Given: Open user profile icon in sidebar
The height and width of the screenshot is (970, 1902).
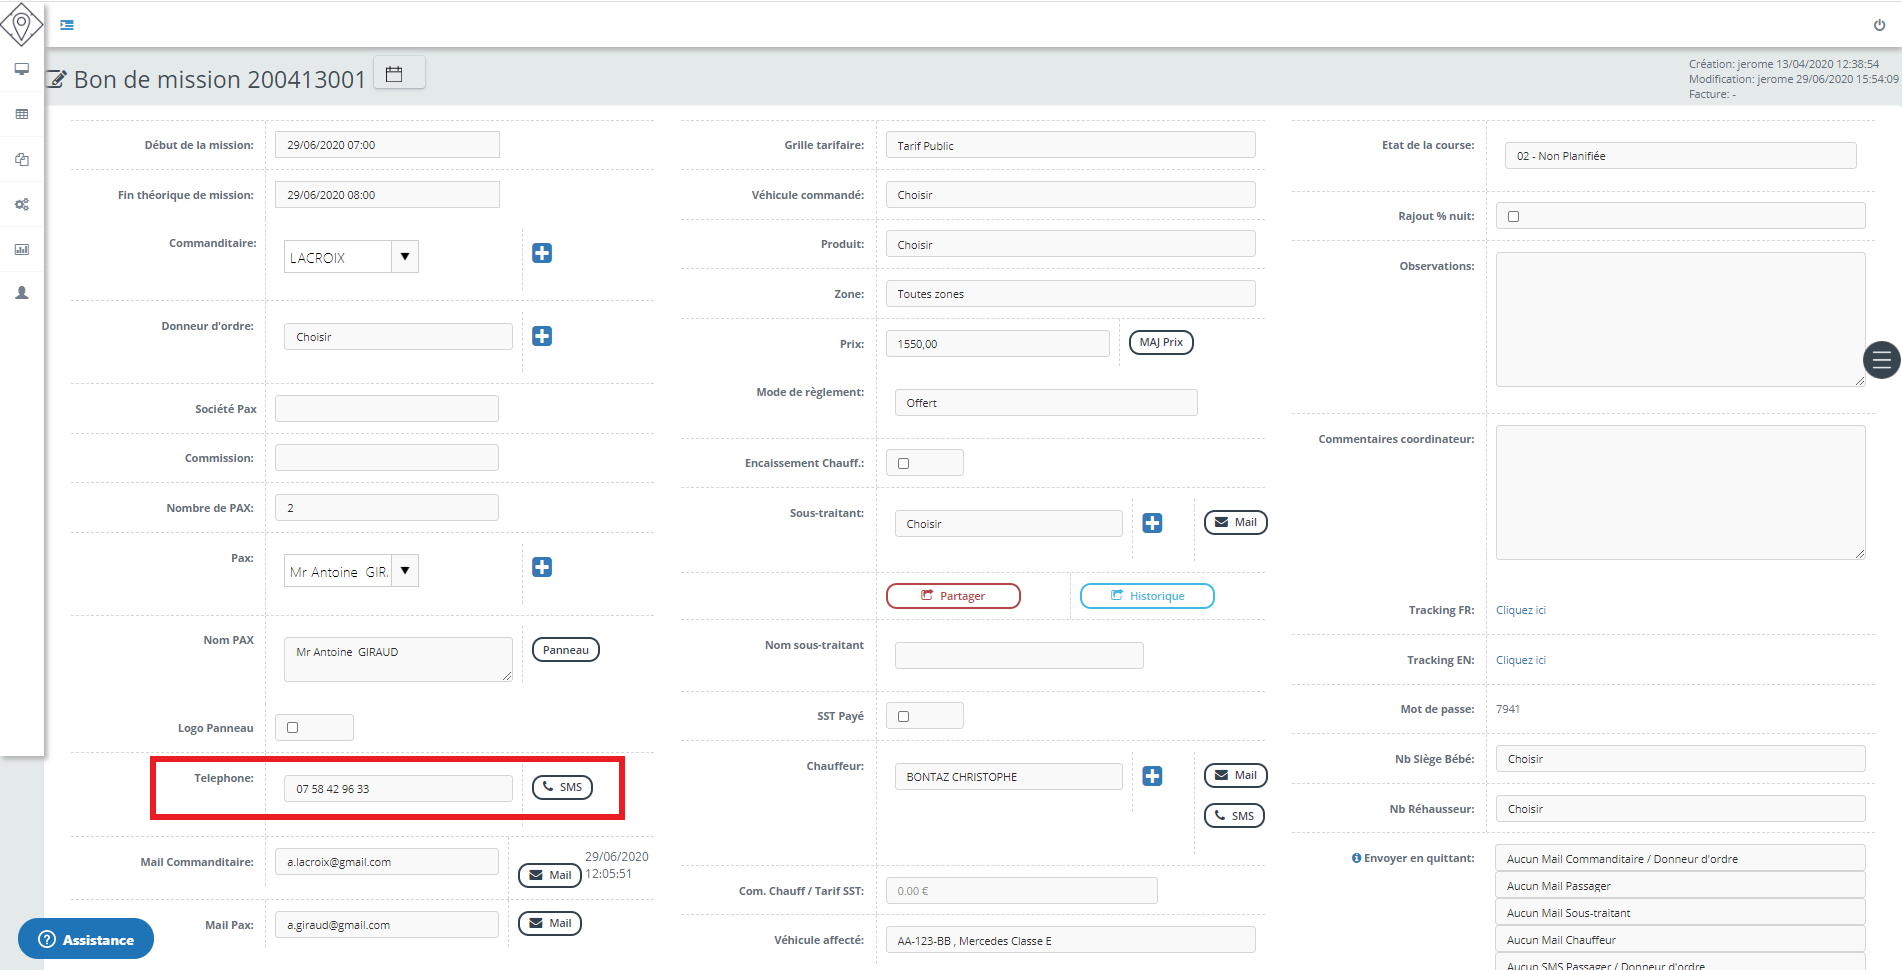Looking at the screenshot, I should click(21, 293).
